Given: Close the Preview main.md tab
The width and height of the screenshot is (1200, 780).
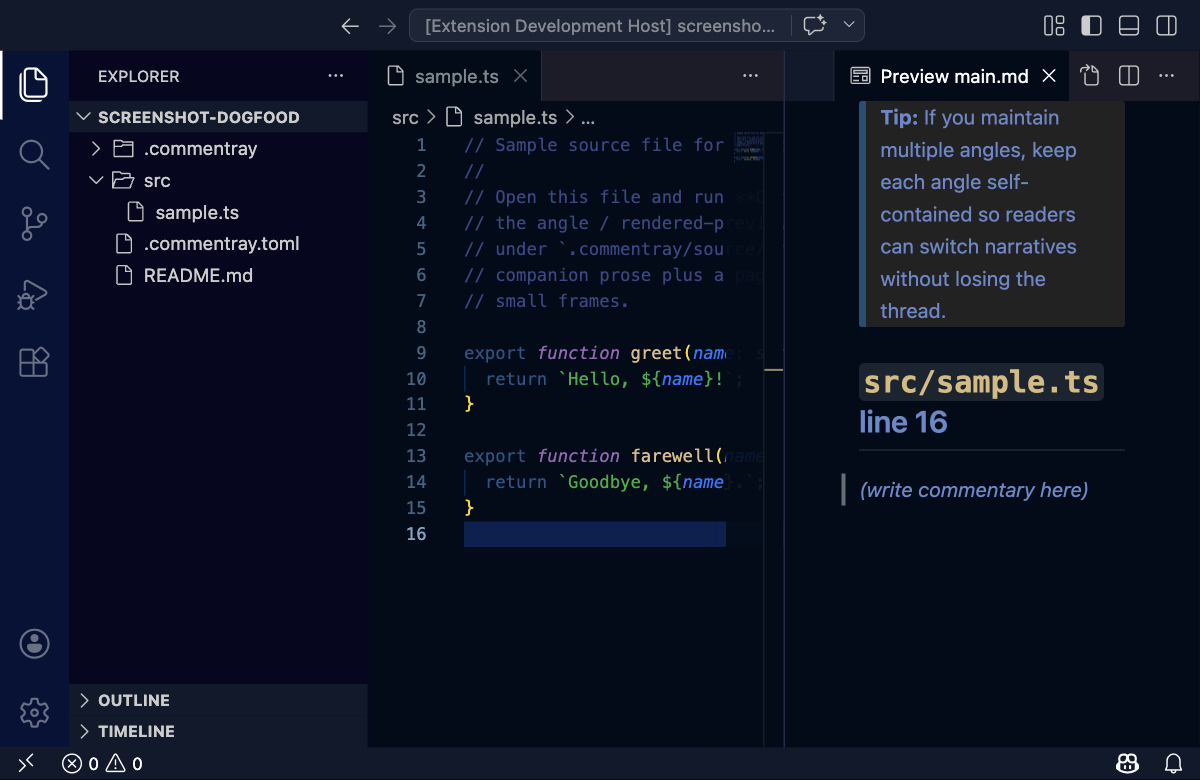Looking at the screenshot, I should click(1049, 76).
